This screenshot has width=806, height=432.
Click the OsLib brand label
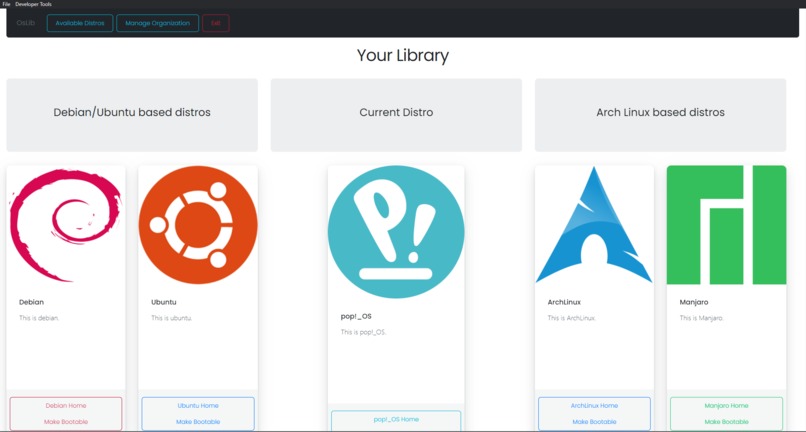[26, 23]
